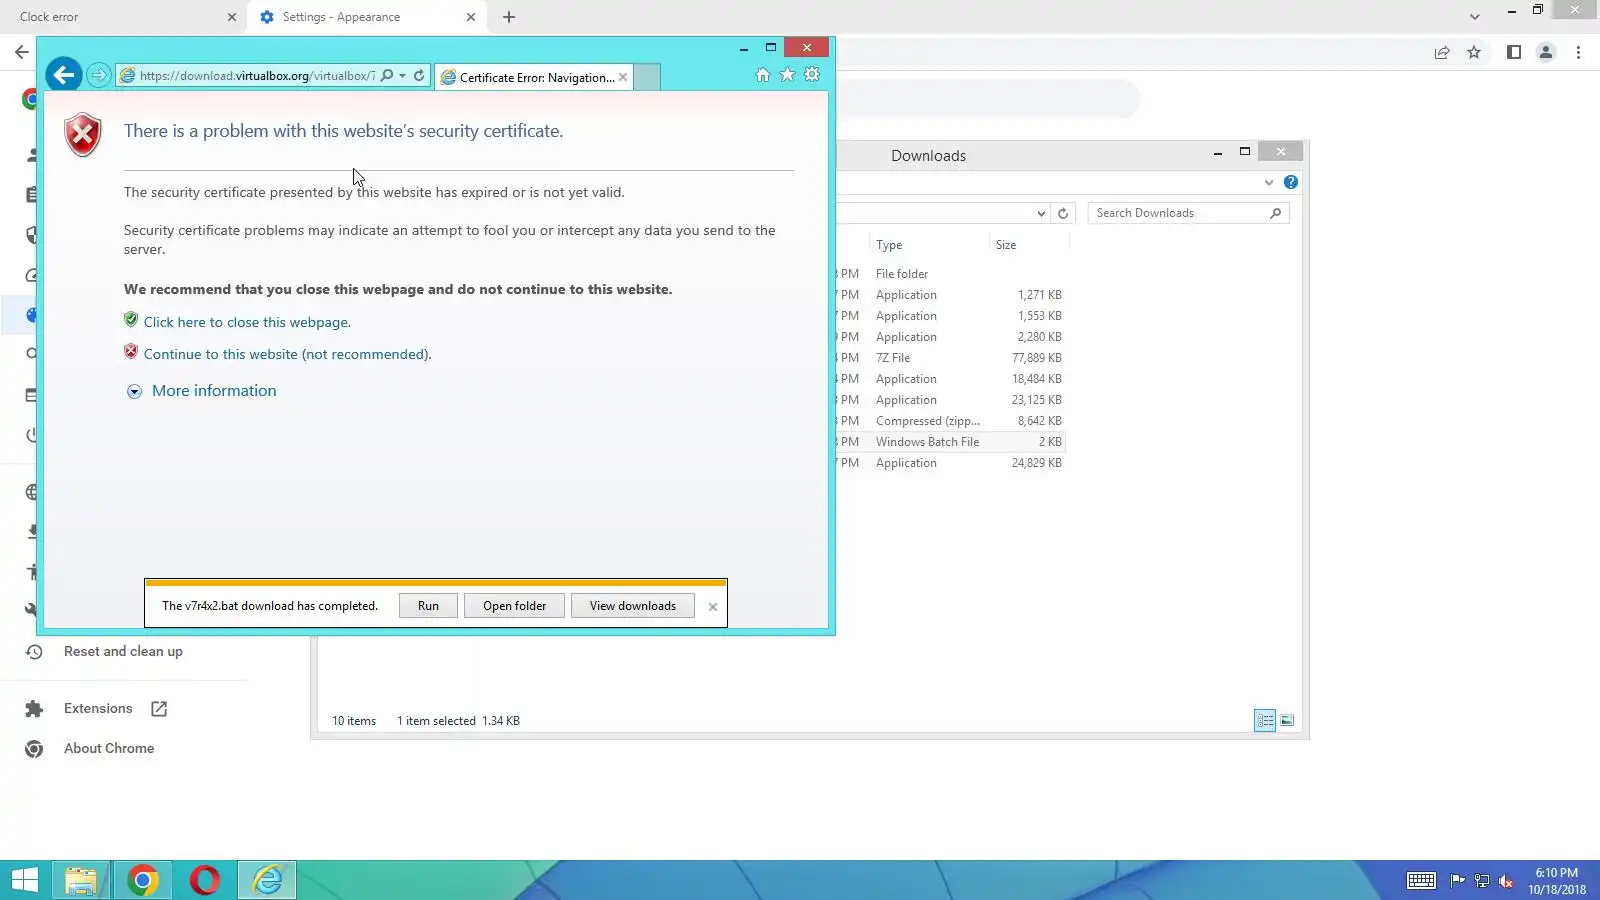Screen dimensions: 1600x900
Task: Close the Settings - Appearance tab
Action: (471, 17)
